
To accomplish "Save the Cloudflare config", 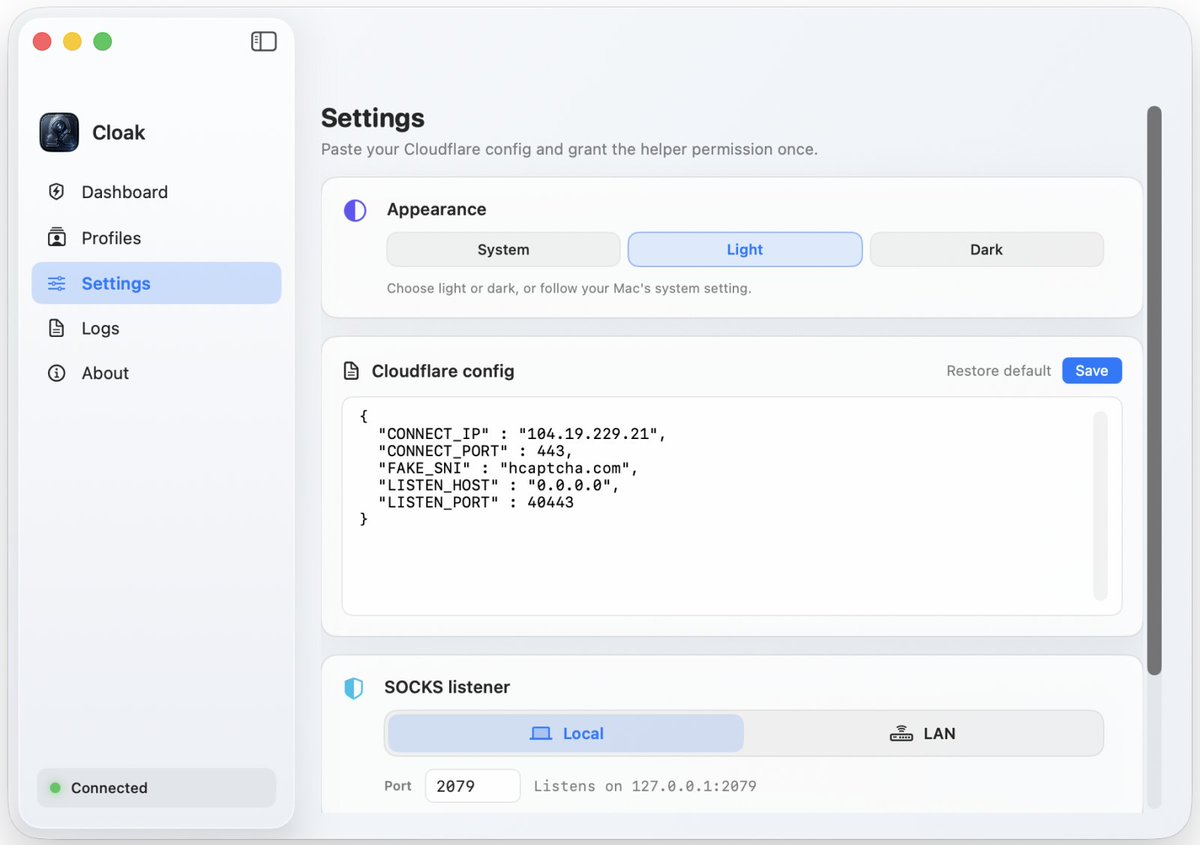I will tap(1092, 371).
